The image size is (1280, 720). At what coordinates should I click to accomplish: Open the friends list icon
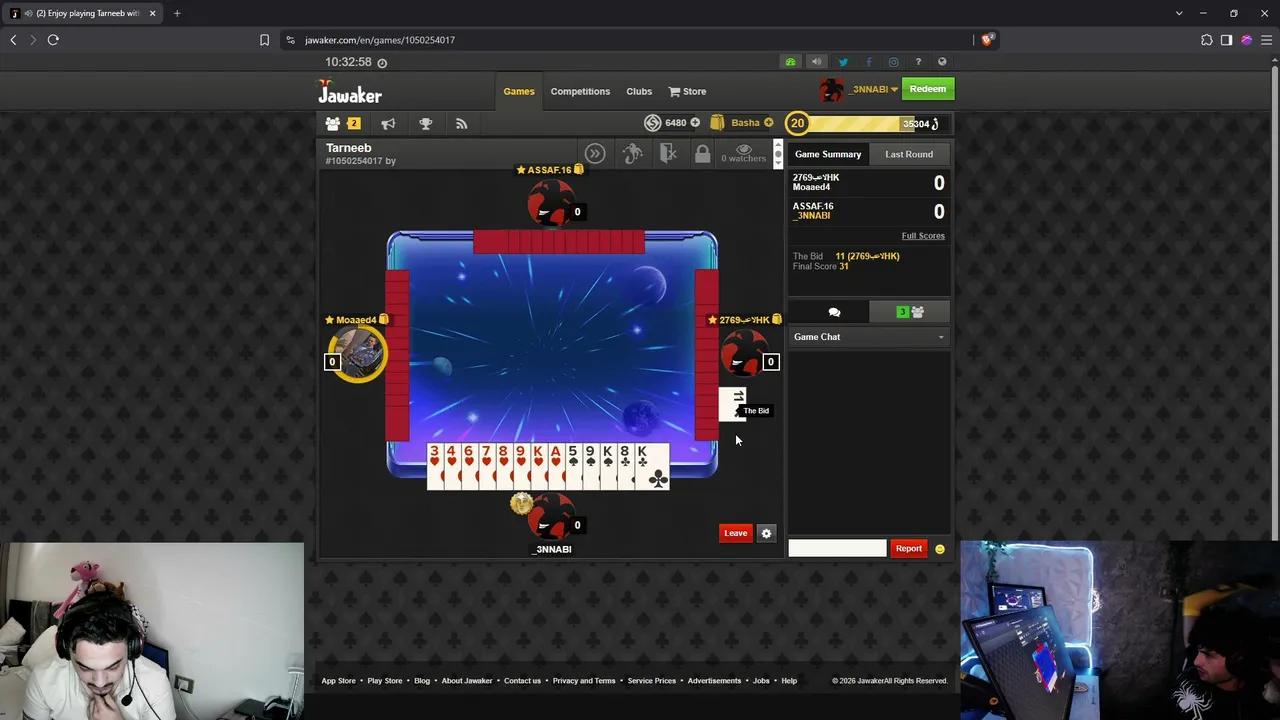[333, 123]
